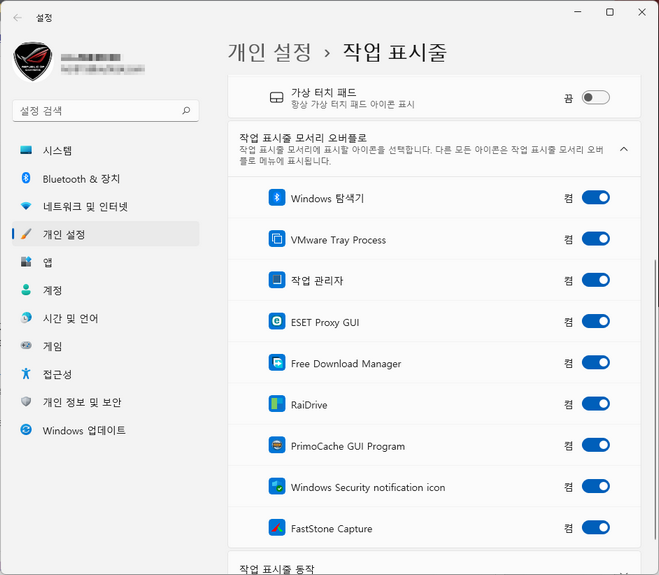Click the Windows 탐색기 Bluetooth app icon
The image size is (659, 575).
277,198
